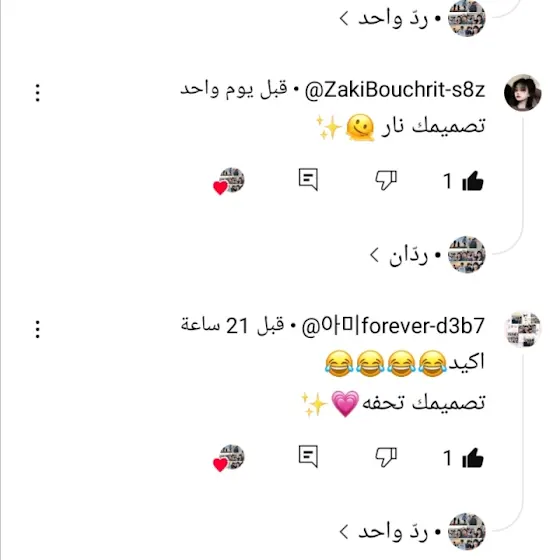Image resolution: width=560 pixels, height=560 pixels.
Task: Open options menu for forever-d3b7 comment
Action: coord(38,329)
